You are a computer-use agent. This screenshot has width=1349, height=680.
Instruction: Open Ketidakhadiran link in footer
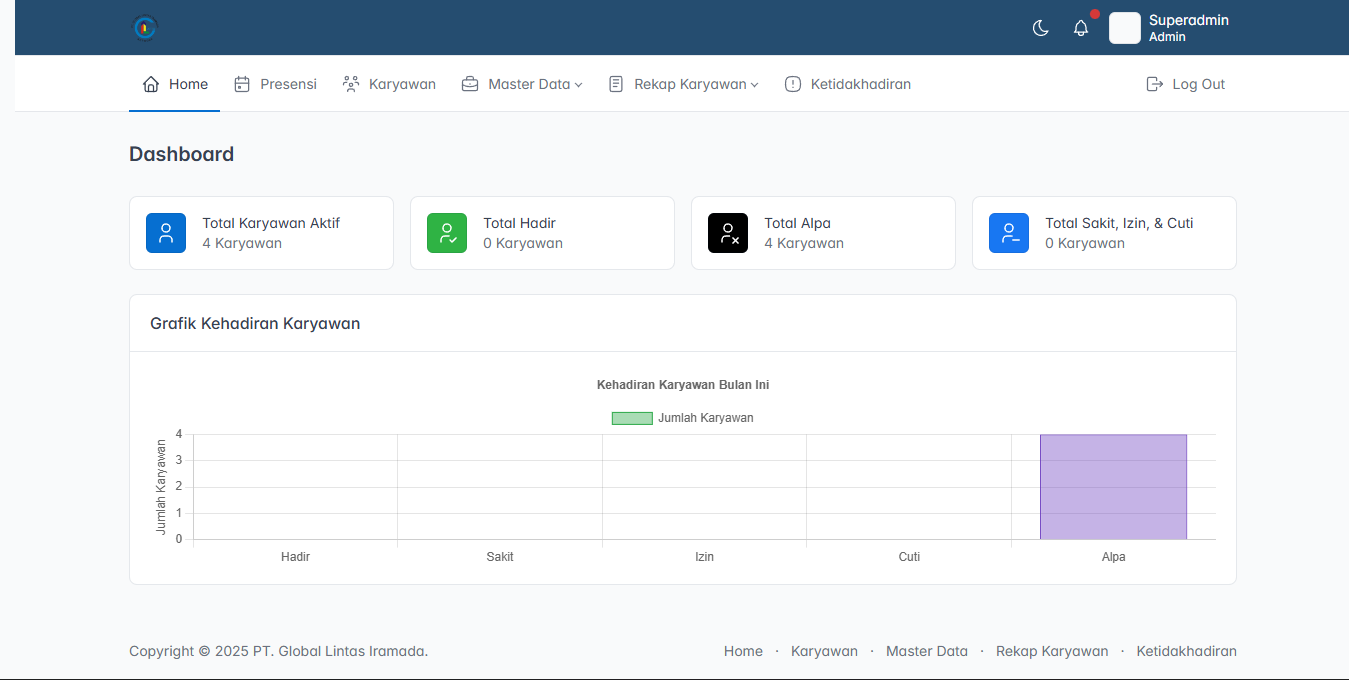(1186, 651)
